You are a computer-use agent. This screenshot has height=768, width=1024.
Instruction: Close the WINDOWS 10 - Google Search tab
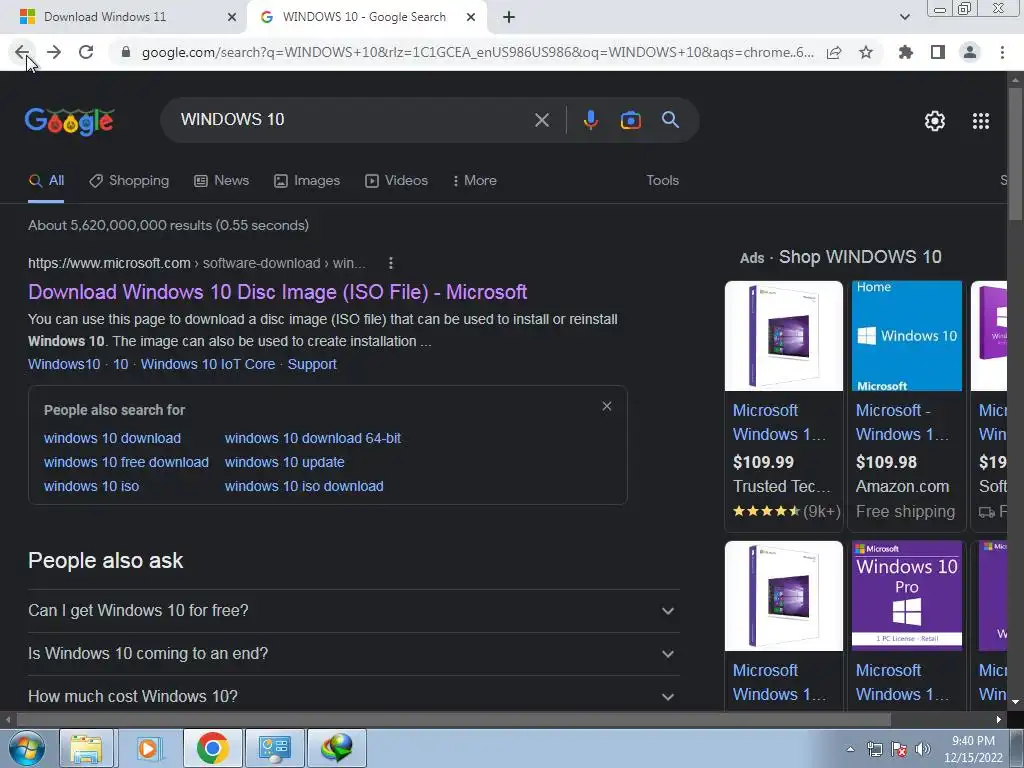coord(471,17)
